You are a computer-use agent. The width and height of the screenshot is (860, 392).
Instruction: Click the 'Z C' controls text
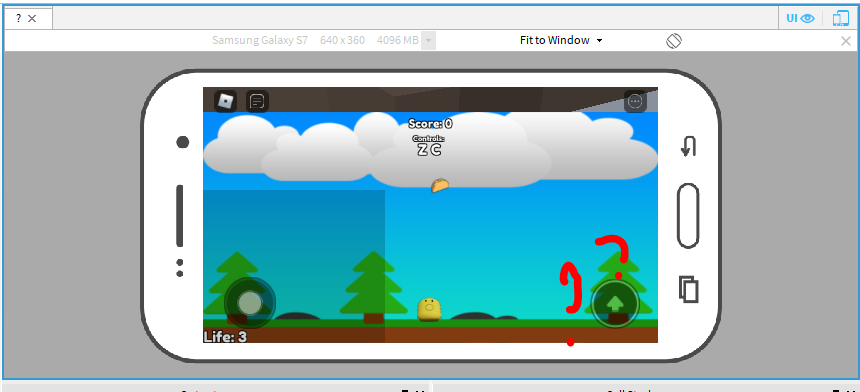pos(429,150)
